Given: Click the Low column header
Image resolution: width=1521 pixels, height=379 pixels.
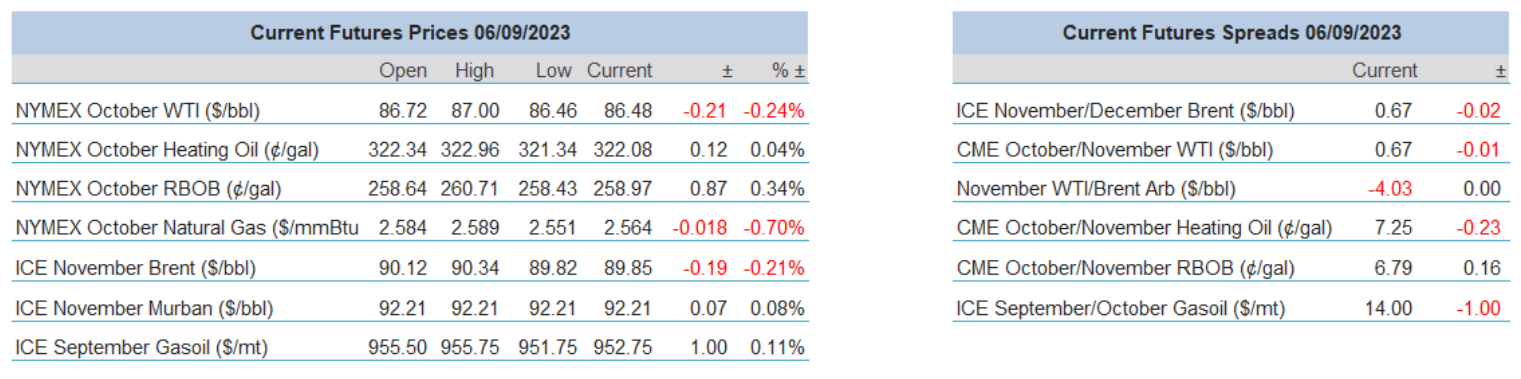Looking at the screenshot, I should click(554, 71).
